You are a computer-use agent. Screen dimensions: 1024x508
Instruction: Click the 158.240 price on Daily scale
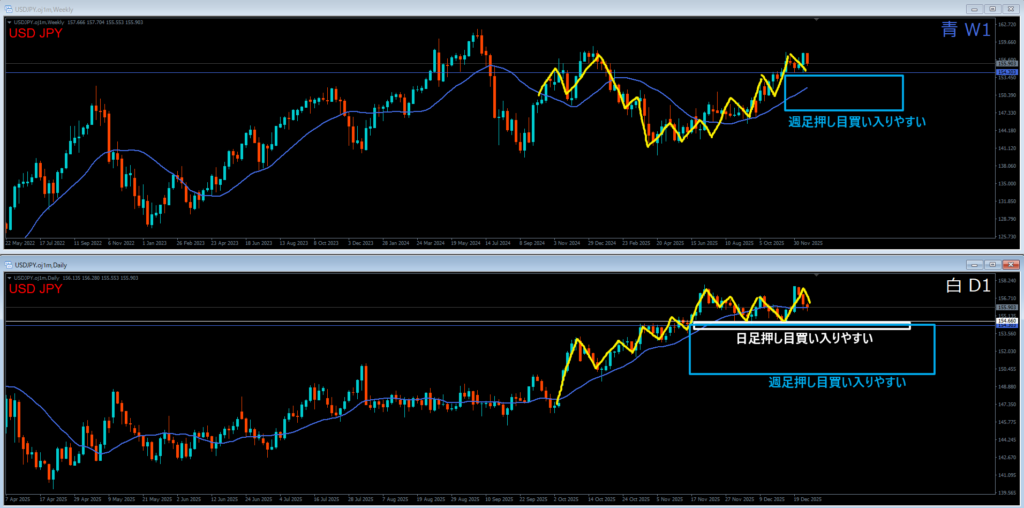1008,281
